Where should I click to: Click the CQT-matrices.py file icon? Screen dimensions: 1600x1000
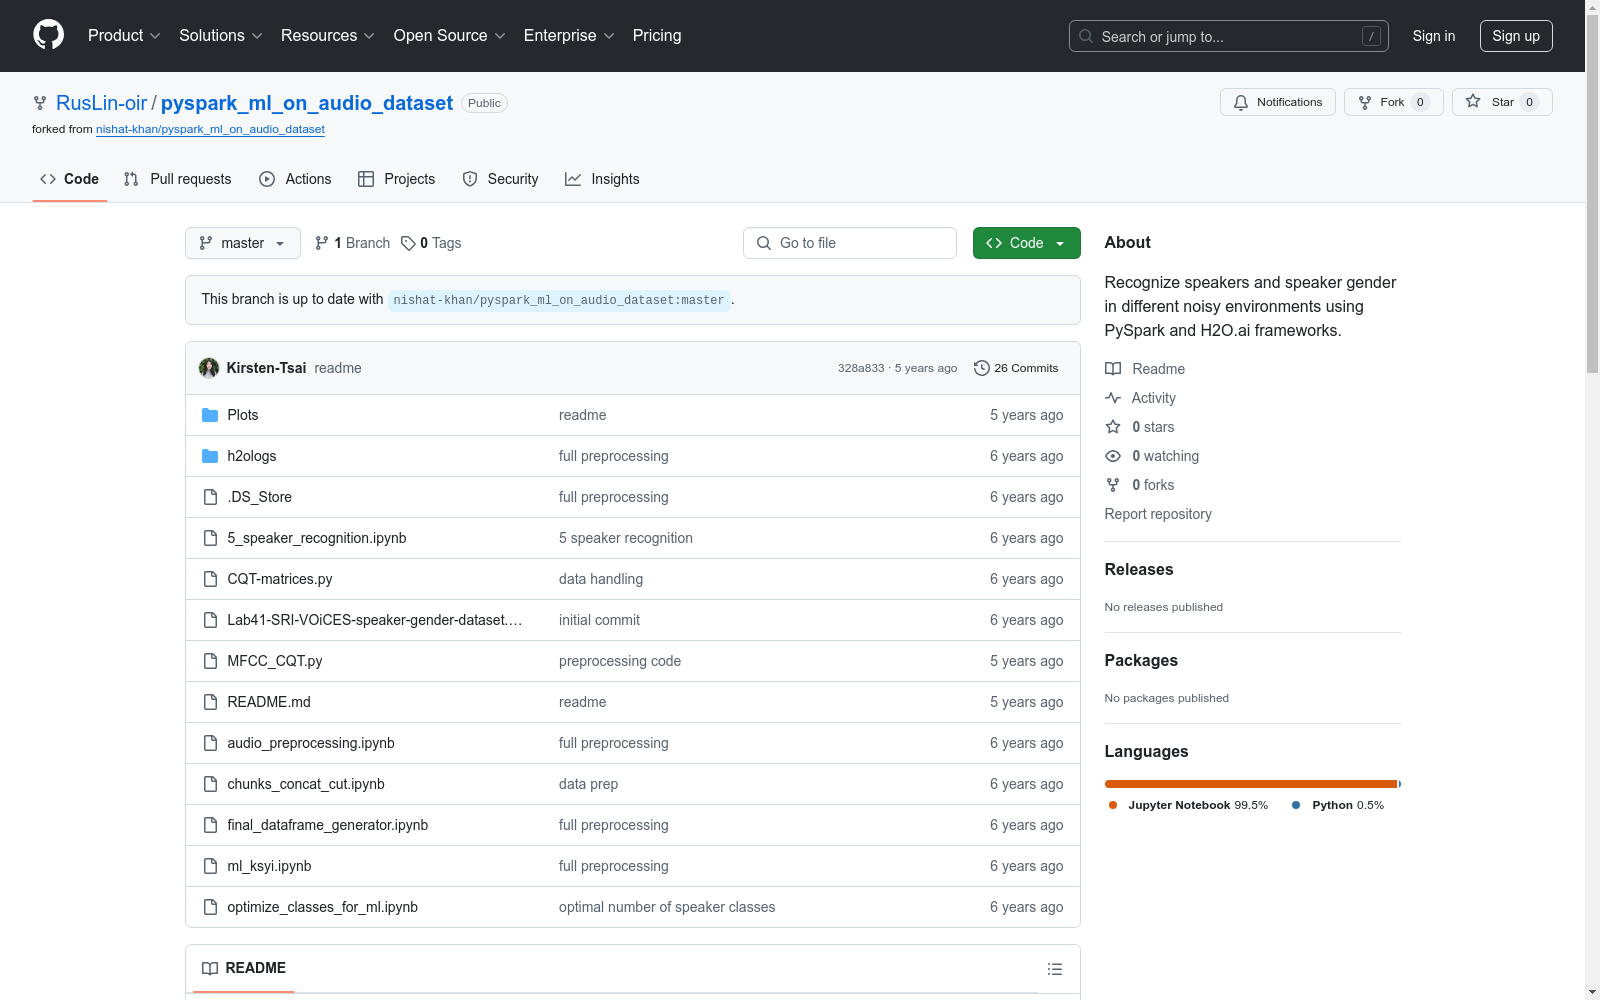tap(210, 579)
